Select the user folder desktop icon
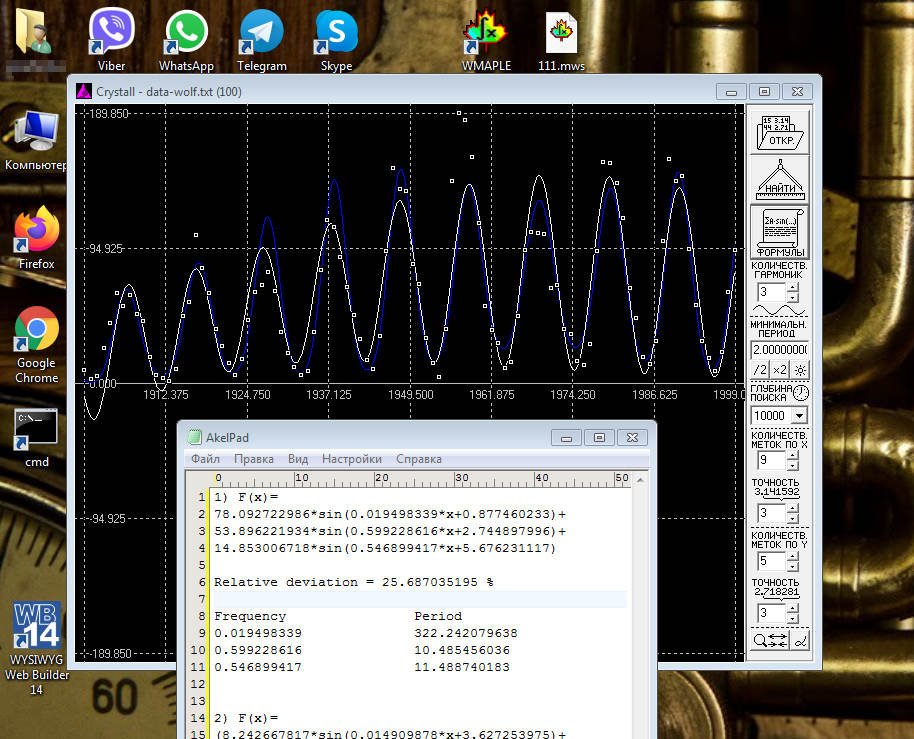The width and height of the screenshot is (914, 739). 34,39
